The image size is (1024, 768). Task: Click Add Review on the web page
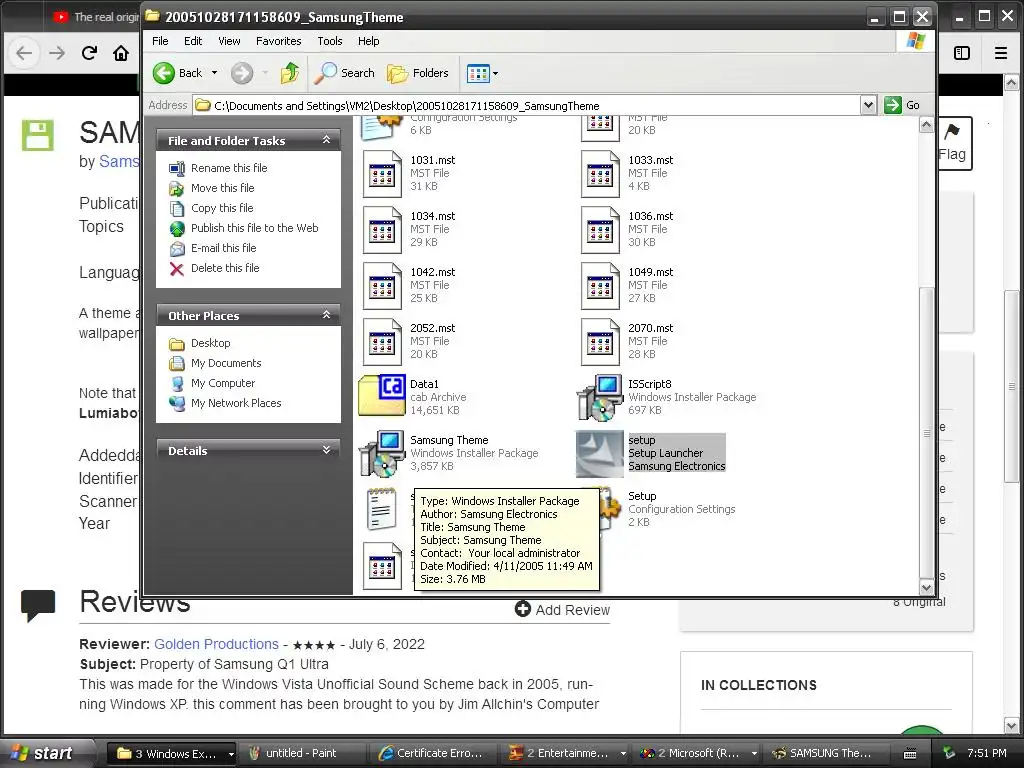tap(562, 609)
